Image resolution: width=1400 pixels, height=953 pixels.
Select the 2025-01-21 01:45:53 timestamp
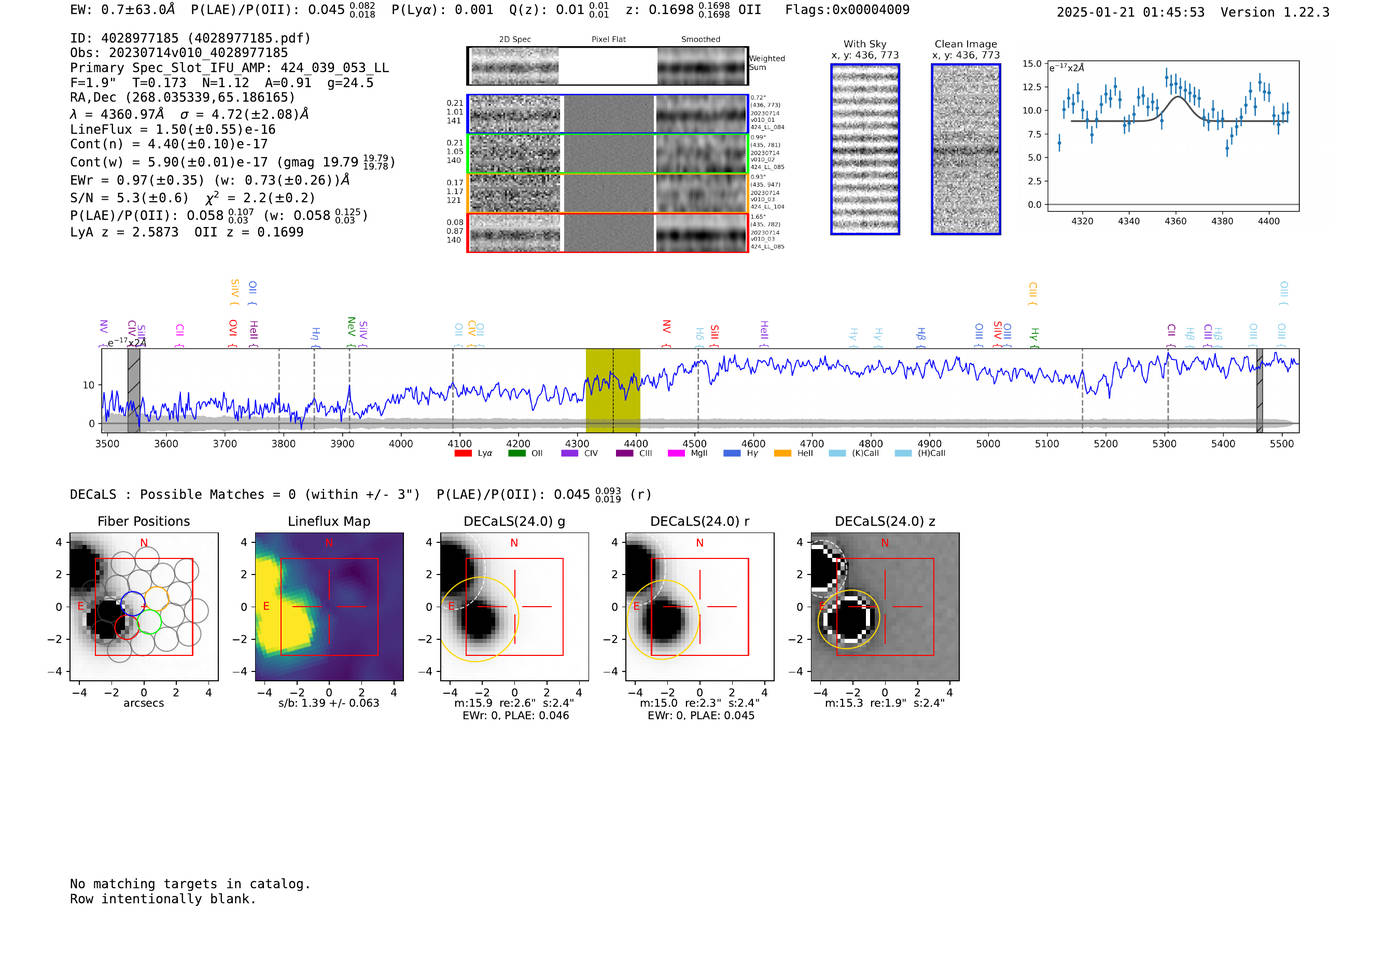[x=1131, y=12]
